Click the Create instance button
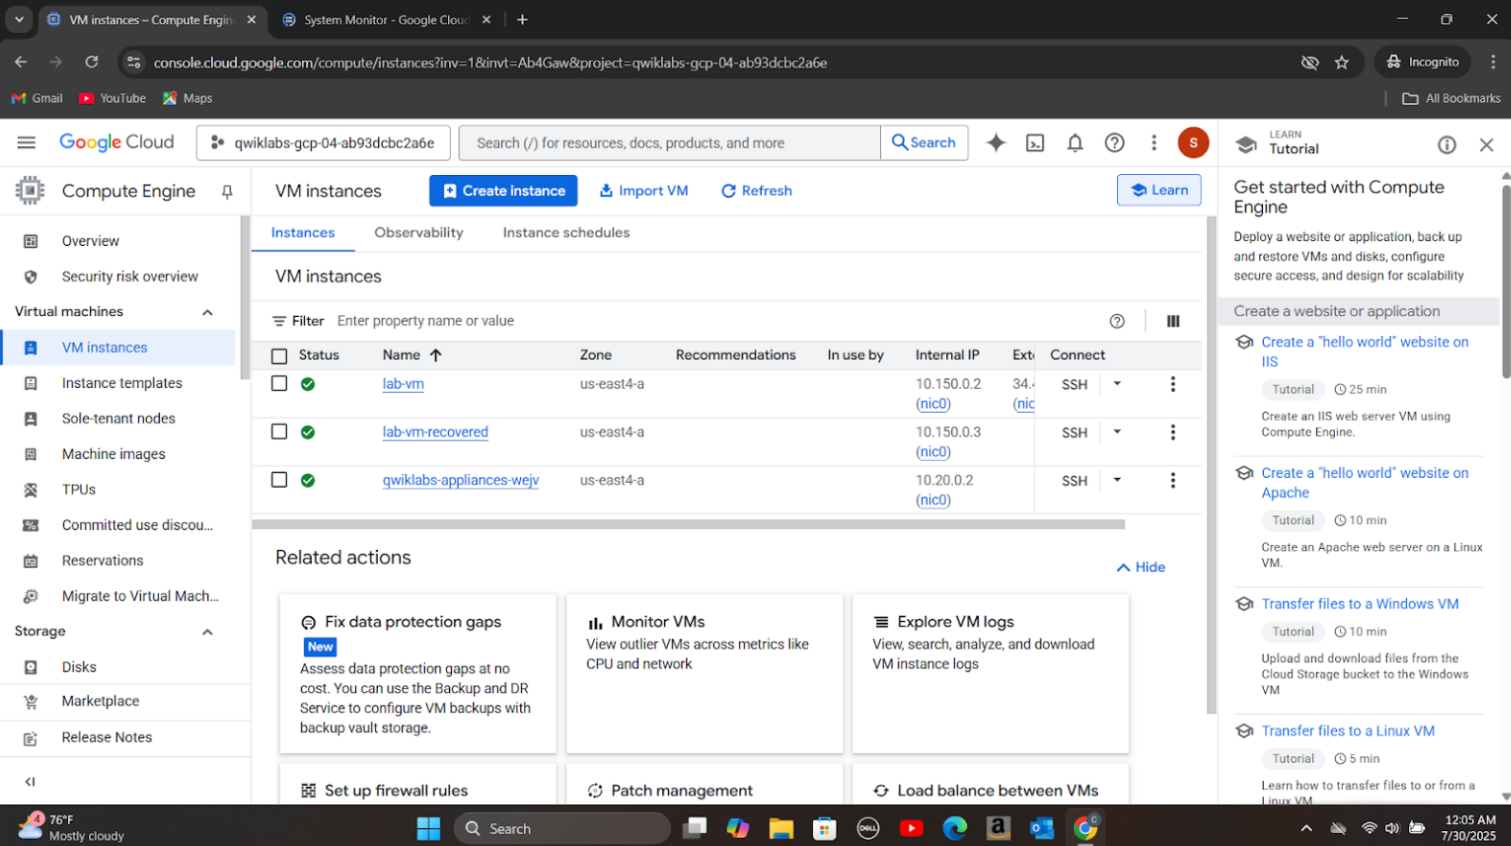Screen dimensions: 1511x846 pos(503,191)
